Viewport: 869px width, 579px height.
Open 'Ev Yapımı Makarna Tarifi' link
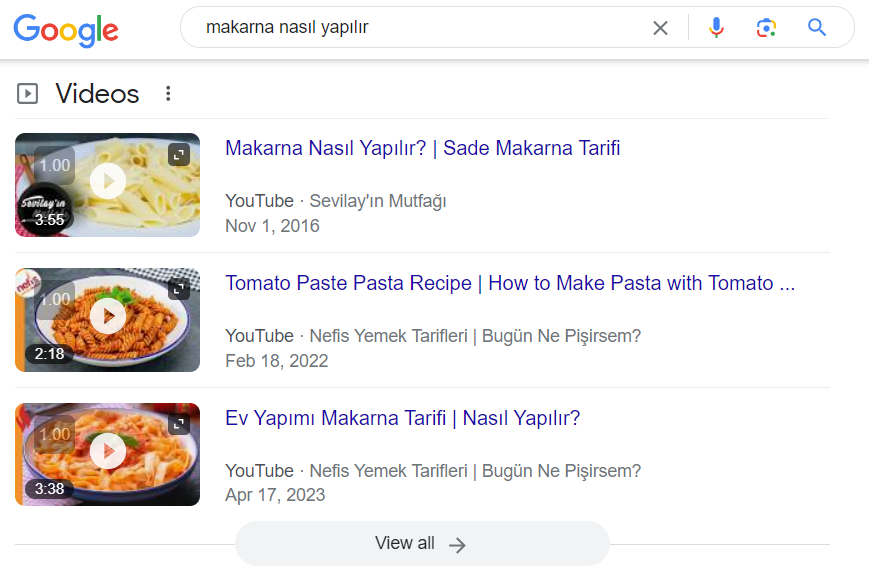[x=402, y=419]
